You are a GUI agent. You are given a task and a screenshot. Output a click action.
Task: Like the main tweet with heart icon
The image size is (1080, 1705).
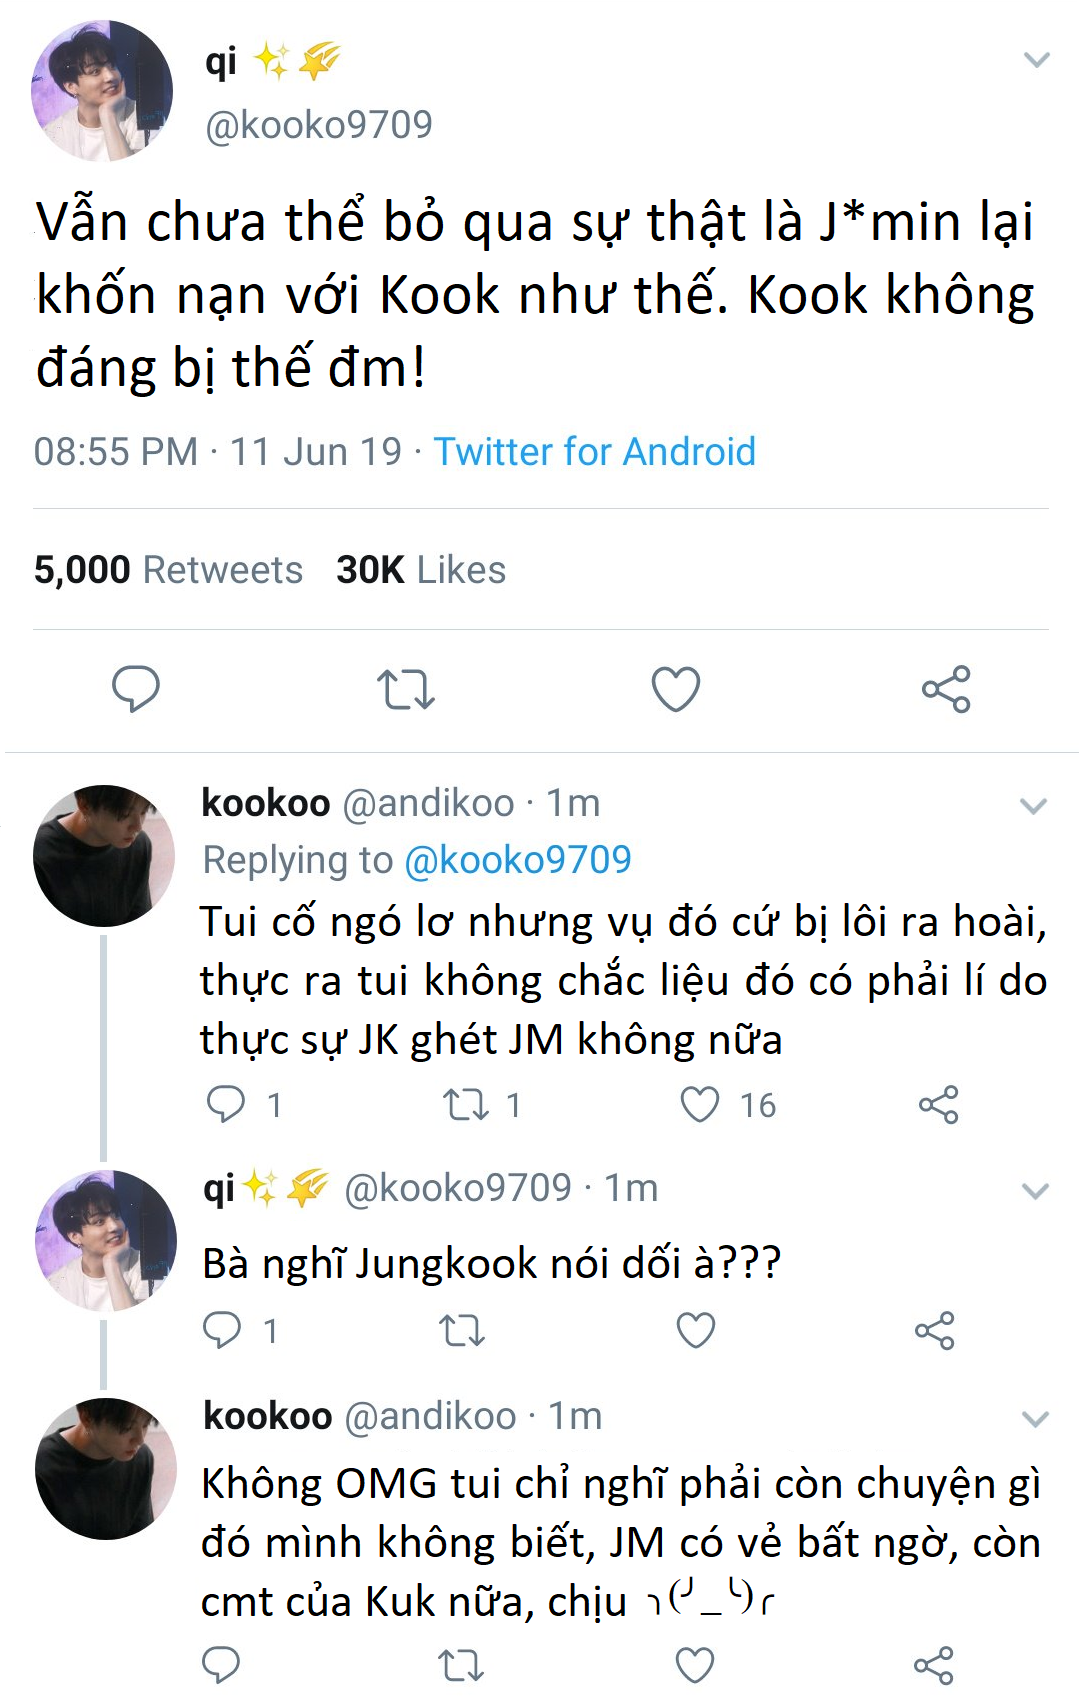pos(676,689)
